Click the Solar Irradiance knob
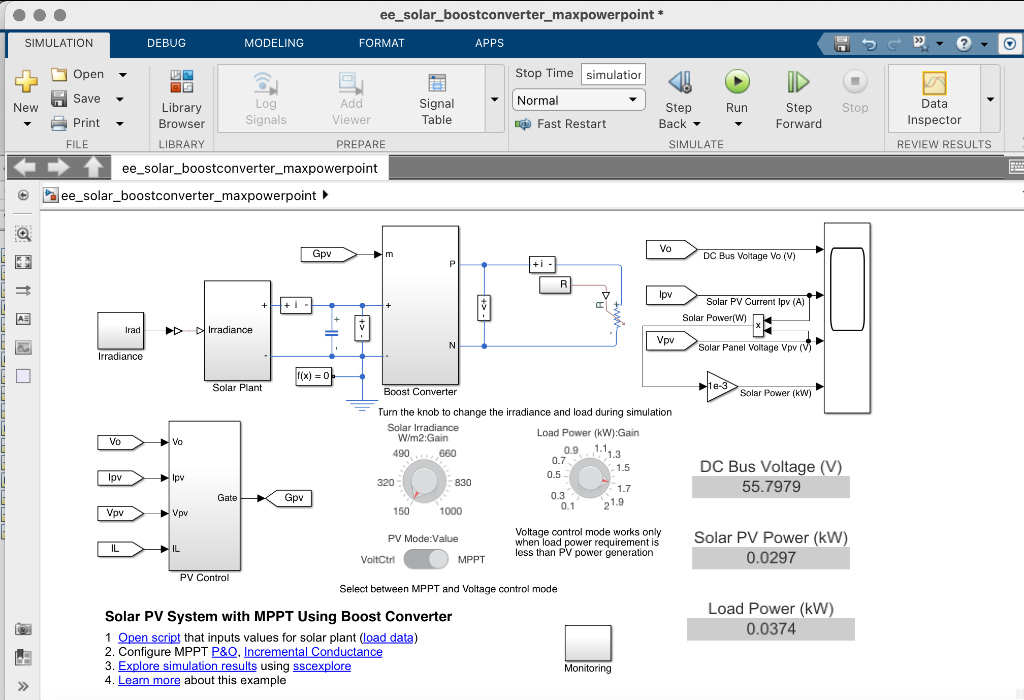The height and width of the screenshot is (700, 1024). pos(424,482)
